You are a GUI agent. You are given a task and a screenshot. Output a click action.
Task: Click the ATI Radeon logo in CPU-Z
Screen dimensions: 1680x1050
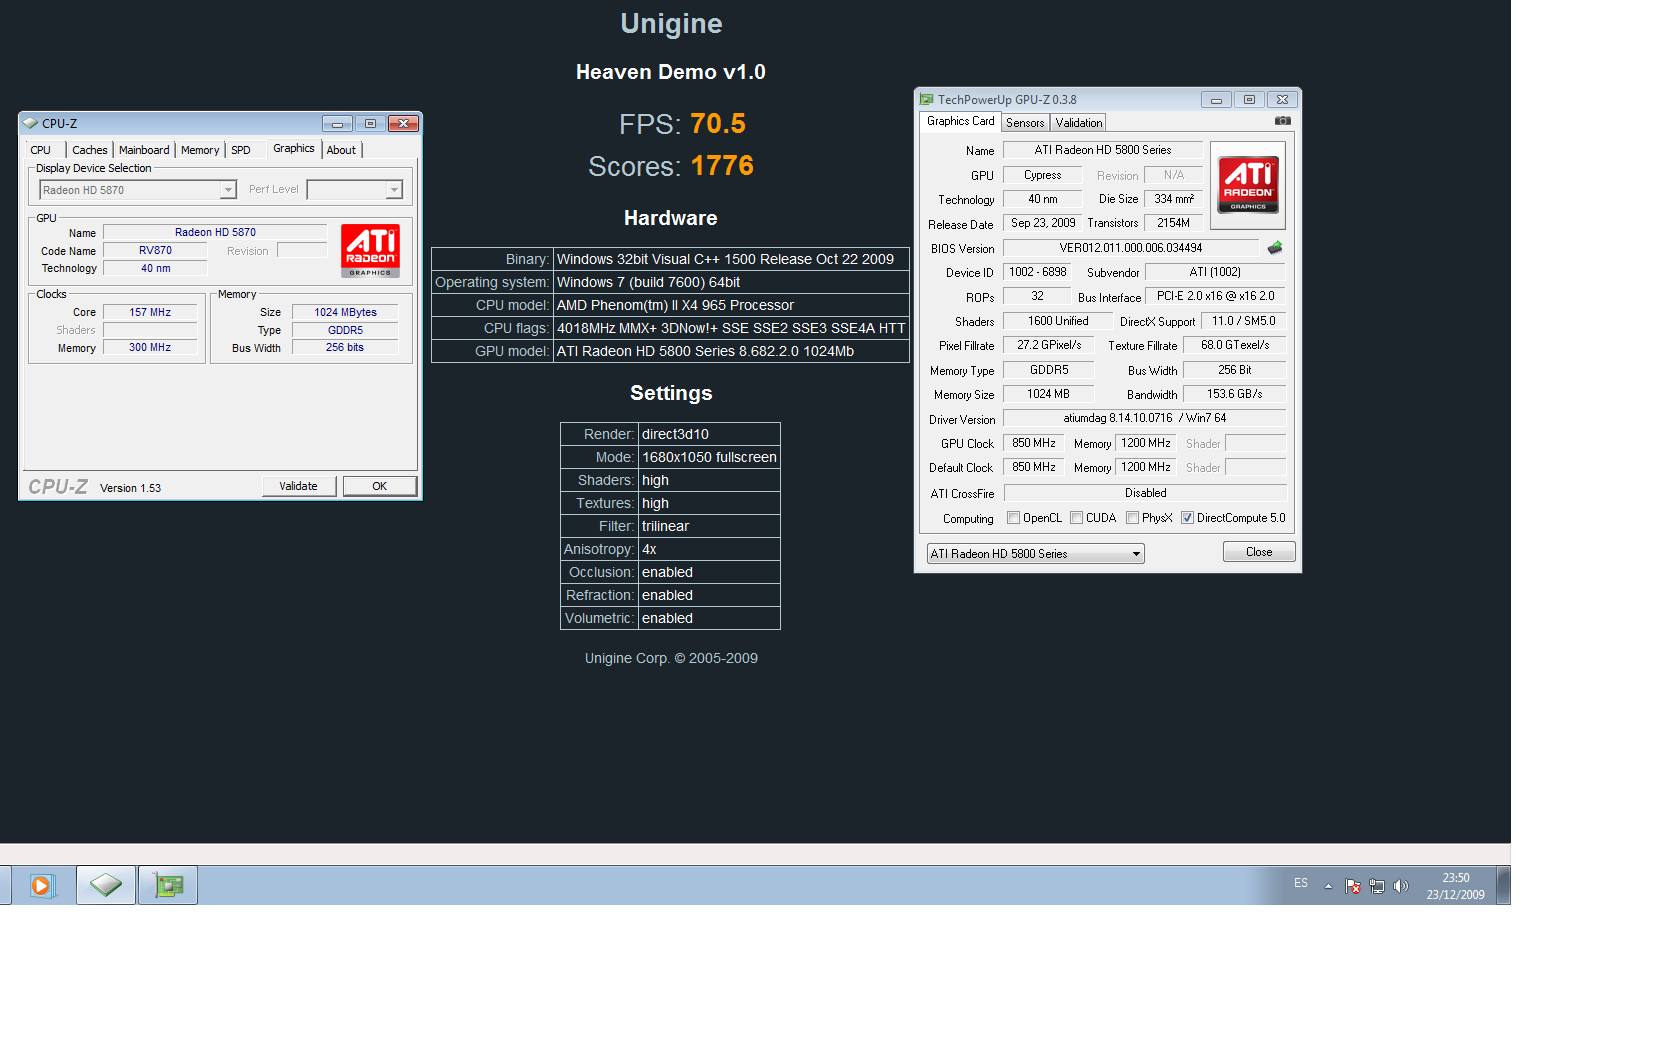click(x=370, y=250)
